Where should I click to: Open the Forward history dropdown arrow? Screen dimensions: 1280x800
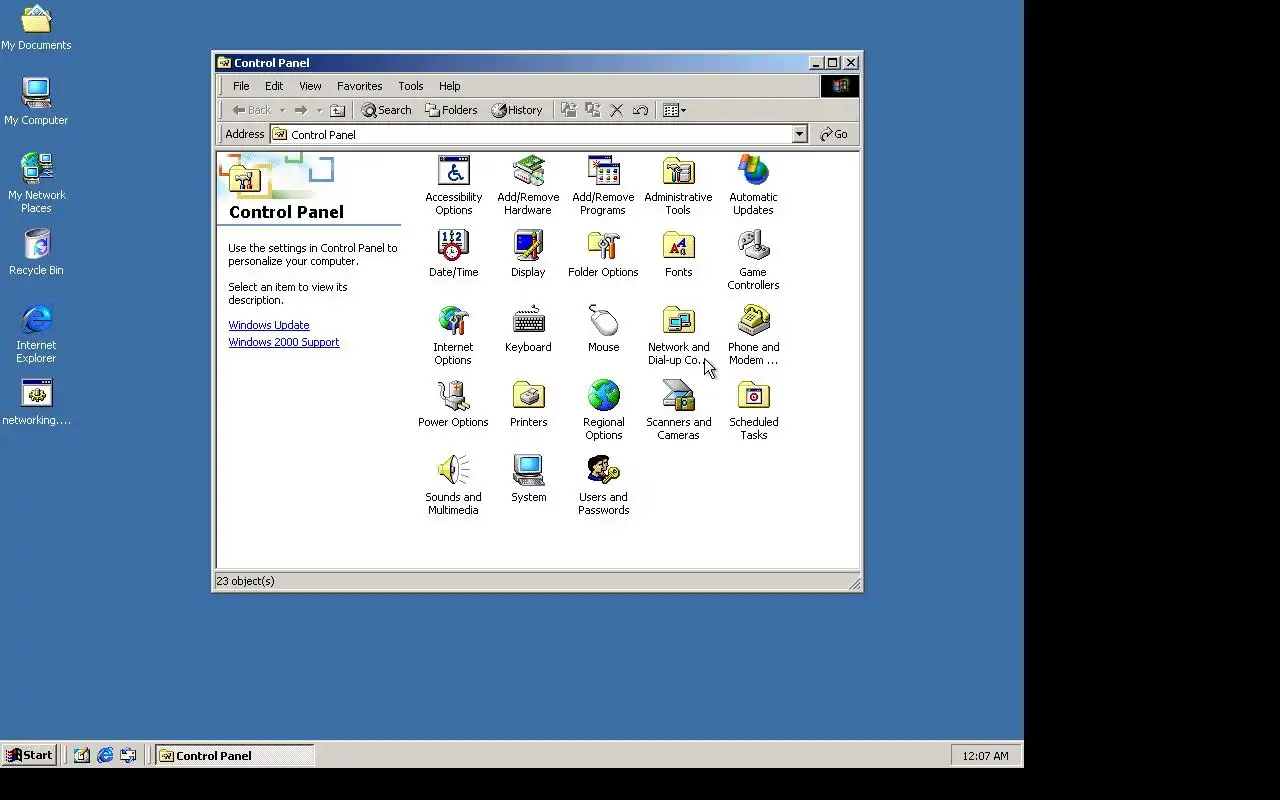pyautogui.click(x=319, y=110)
